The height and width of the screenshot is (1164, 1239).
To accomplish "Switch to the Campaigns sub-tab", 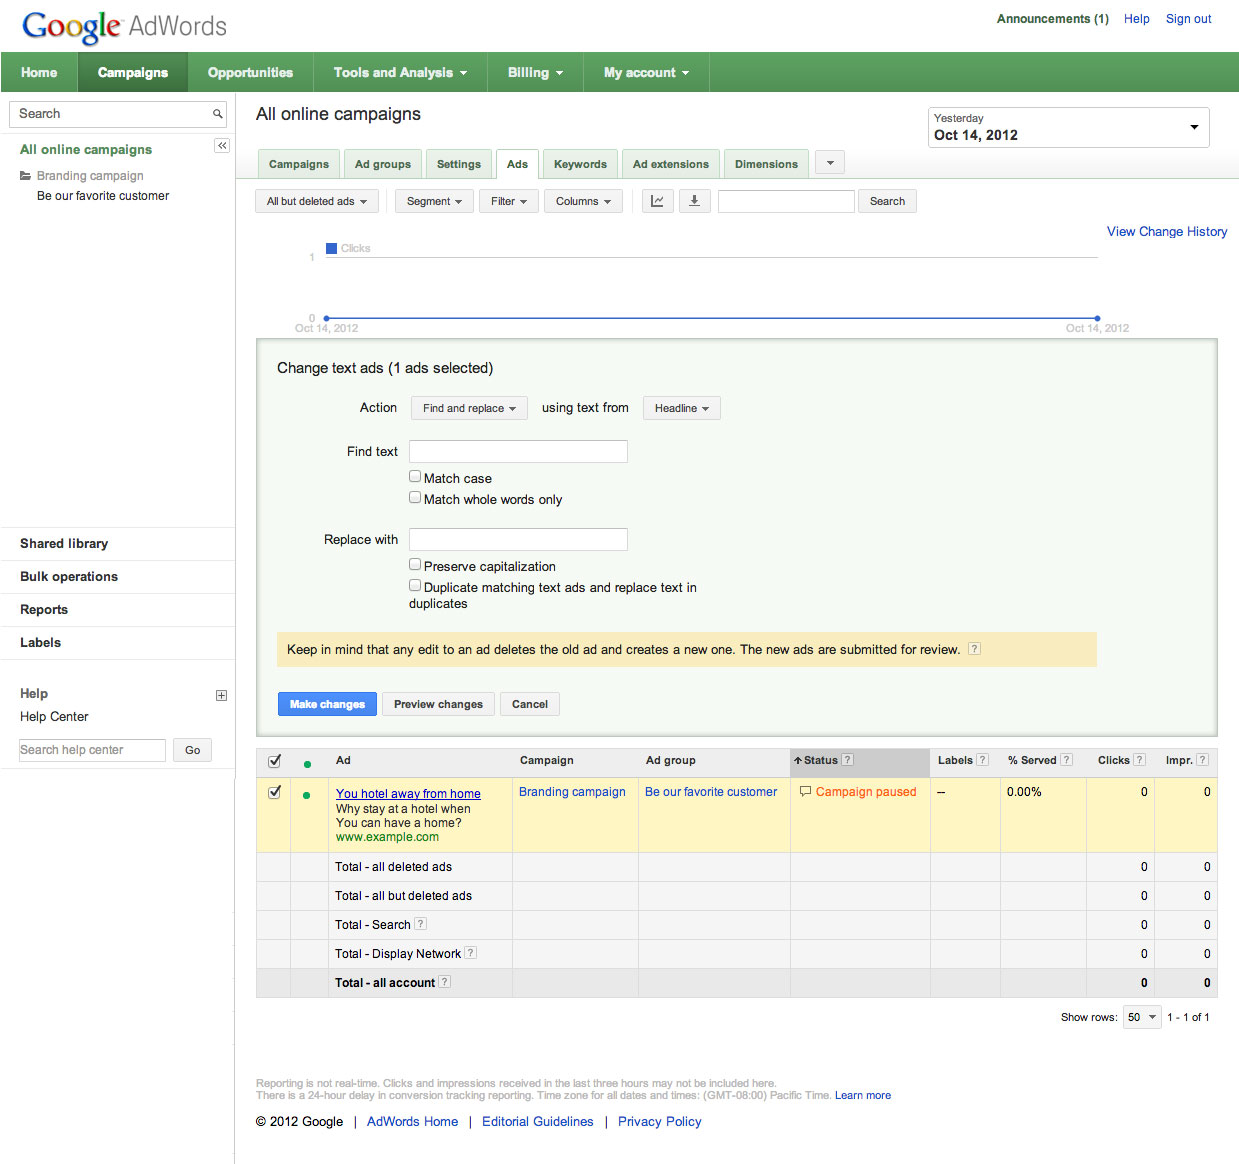I will pos(299,164).
